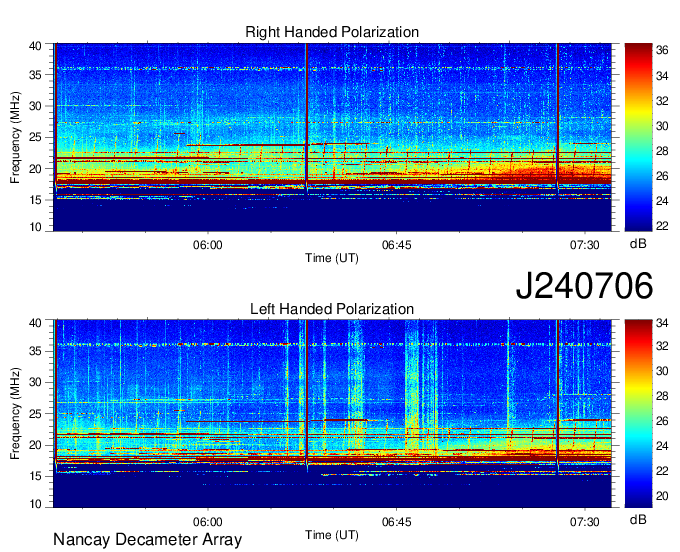Click the 22 value on right-handed color bar
The width and height of the screenshot is (680, 552).
pos(662,226)
